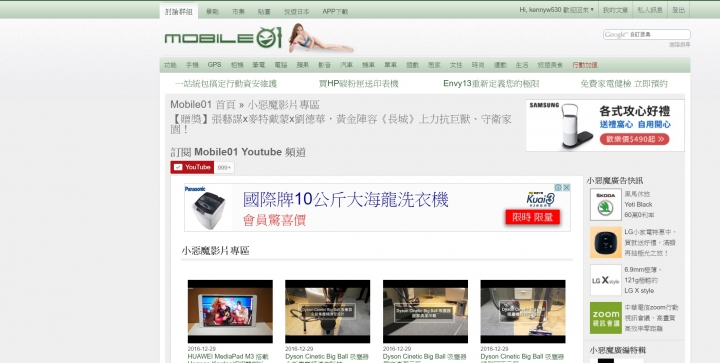Open the 居家 category menu
720x363 pixels.
[434, 65]
